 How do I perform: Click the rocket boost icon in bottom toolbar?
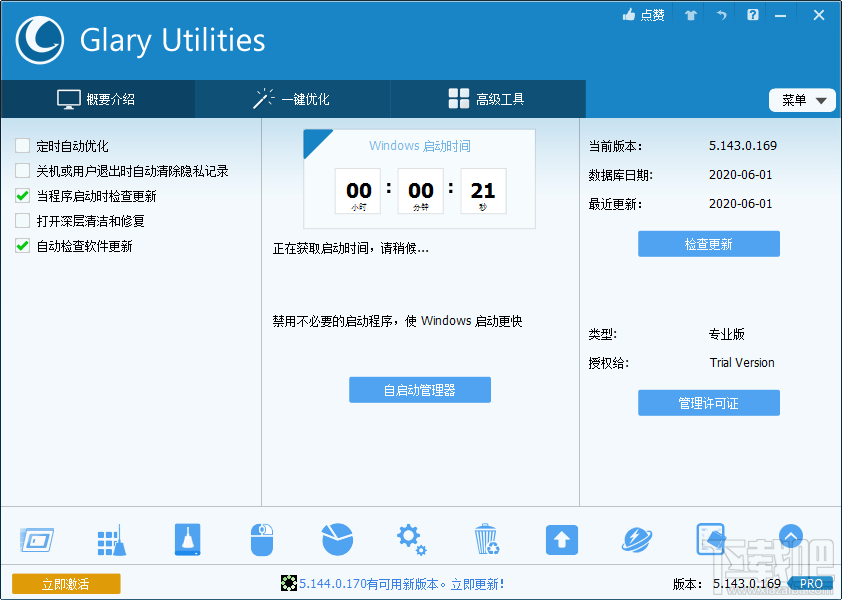636,539
